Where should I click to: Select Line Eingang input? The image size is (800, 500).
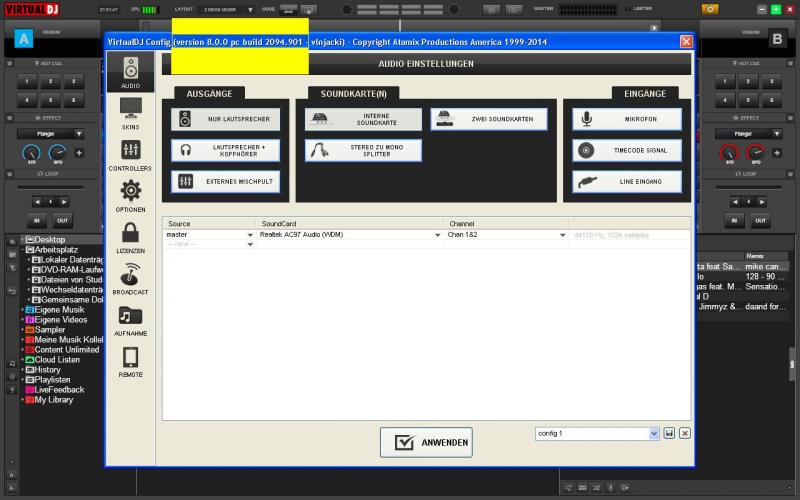[x=627, y=182]
